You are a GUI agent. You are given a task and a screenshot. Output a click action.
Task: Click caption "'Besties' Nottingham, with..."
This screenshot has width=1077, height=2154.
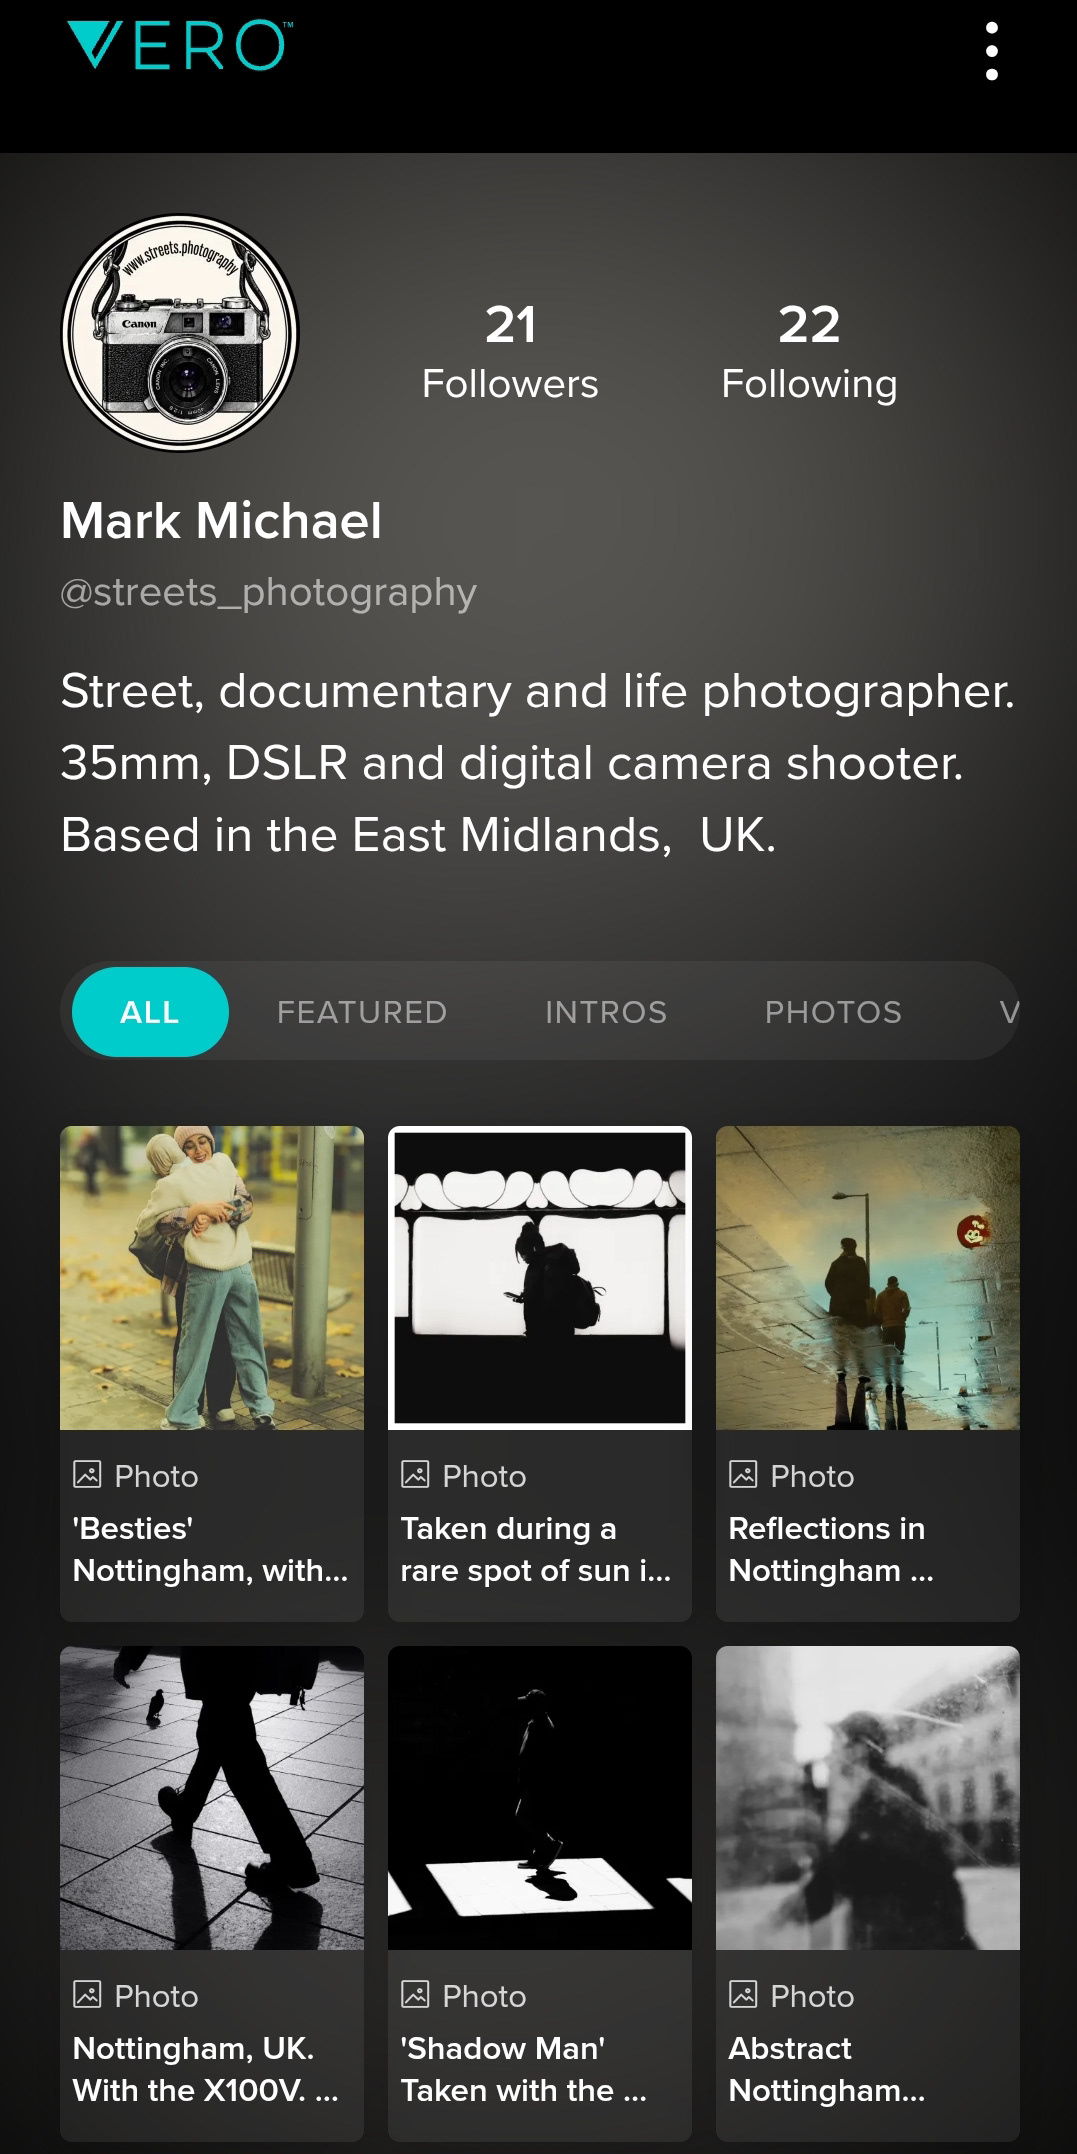[210, 1549]
